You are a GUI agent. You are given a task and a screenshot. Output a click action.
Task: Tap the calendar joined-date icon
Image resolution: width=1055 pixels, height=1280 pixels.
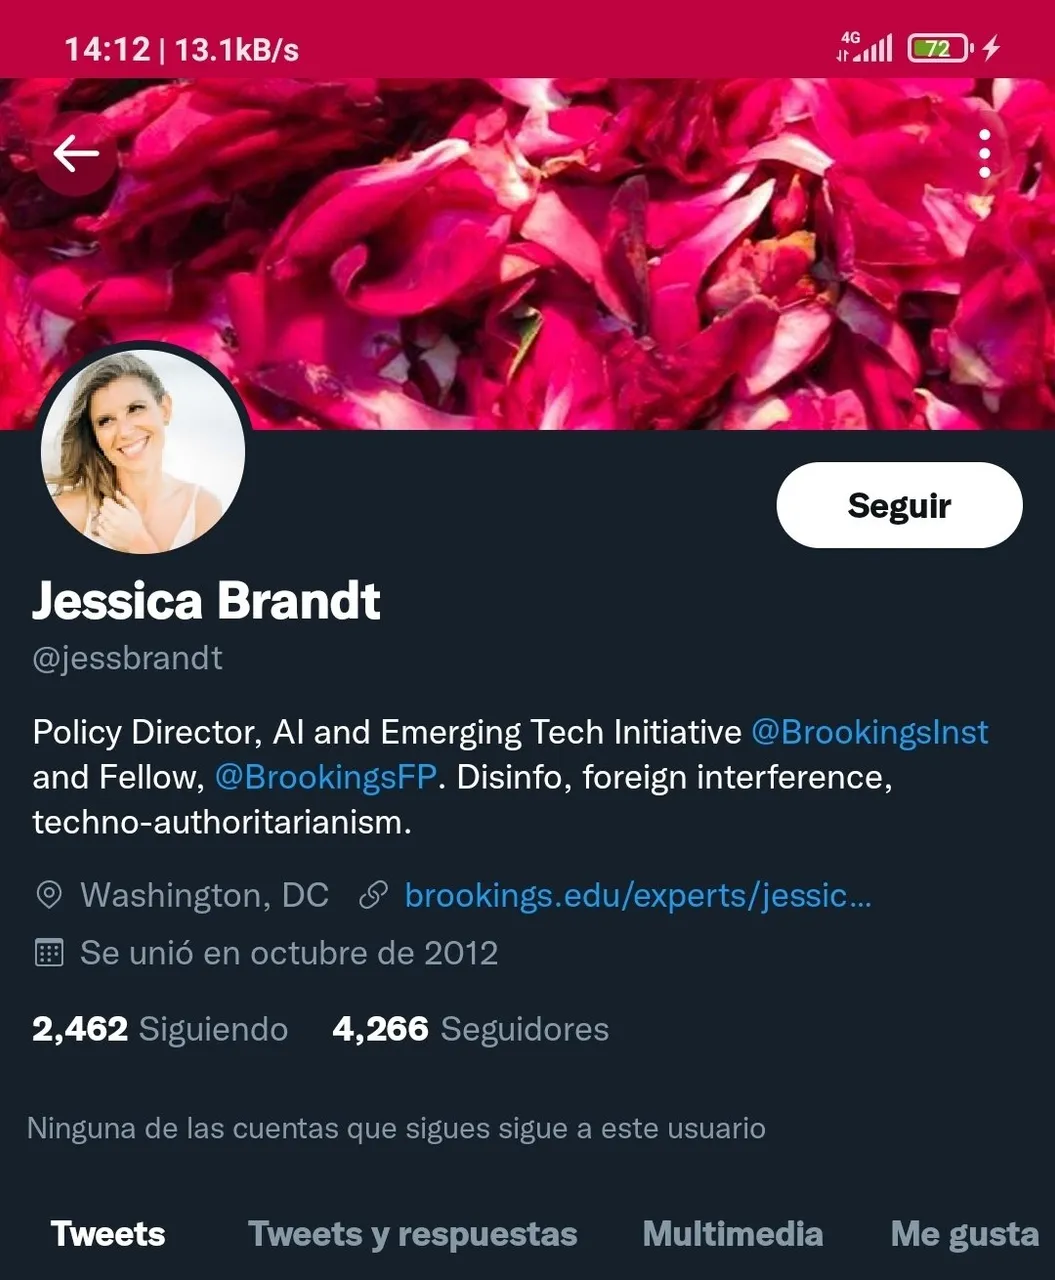[49, 953]
